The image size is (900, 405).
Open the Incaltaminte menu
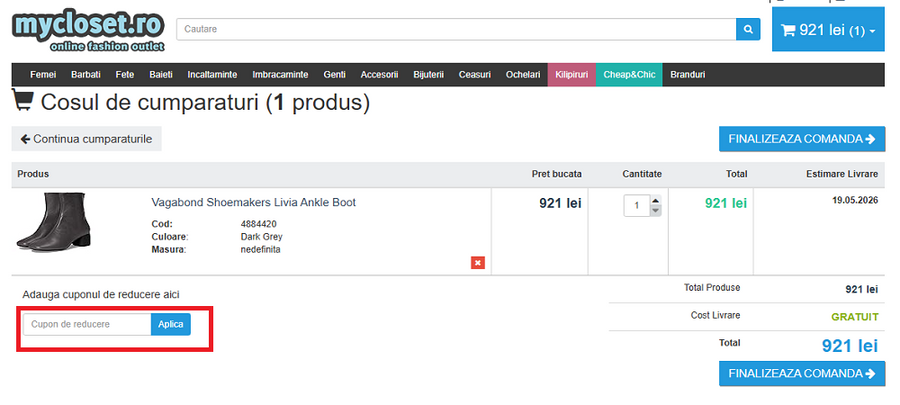pos(212,75)
